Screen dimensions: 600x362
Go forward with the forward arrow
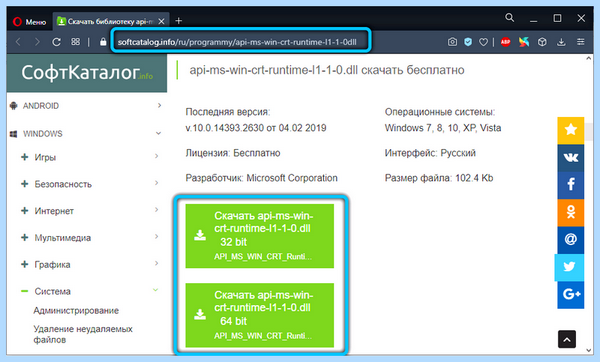[x=37, y=42]
